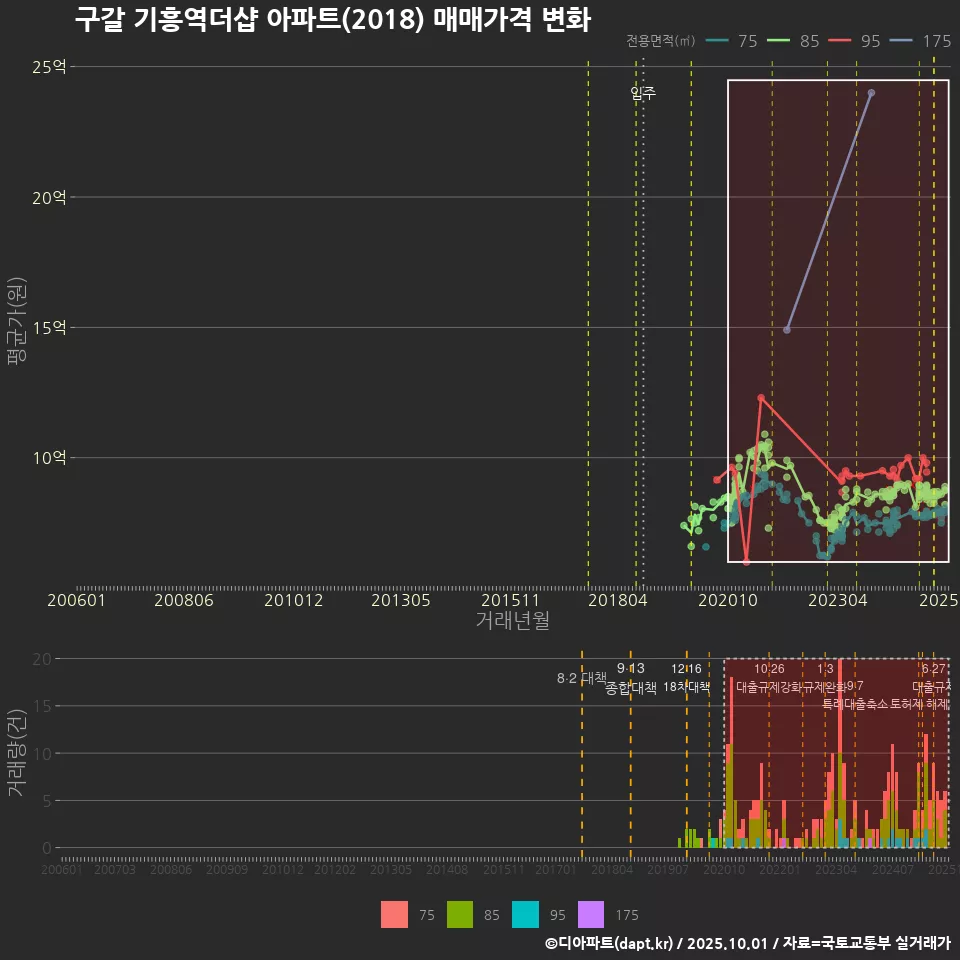Click the purple 175 swatch in bottom legend
Viewport: 960px width, 960px height.
[591, 914]
